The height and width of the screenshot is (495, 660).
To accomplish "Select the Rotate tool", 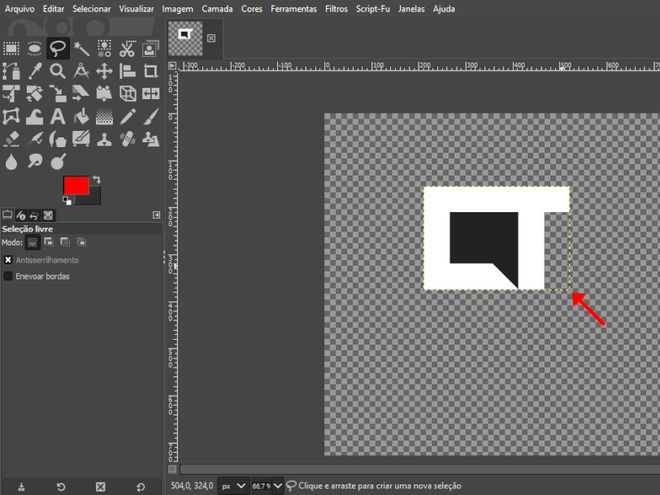I will click(35, 93).
